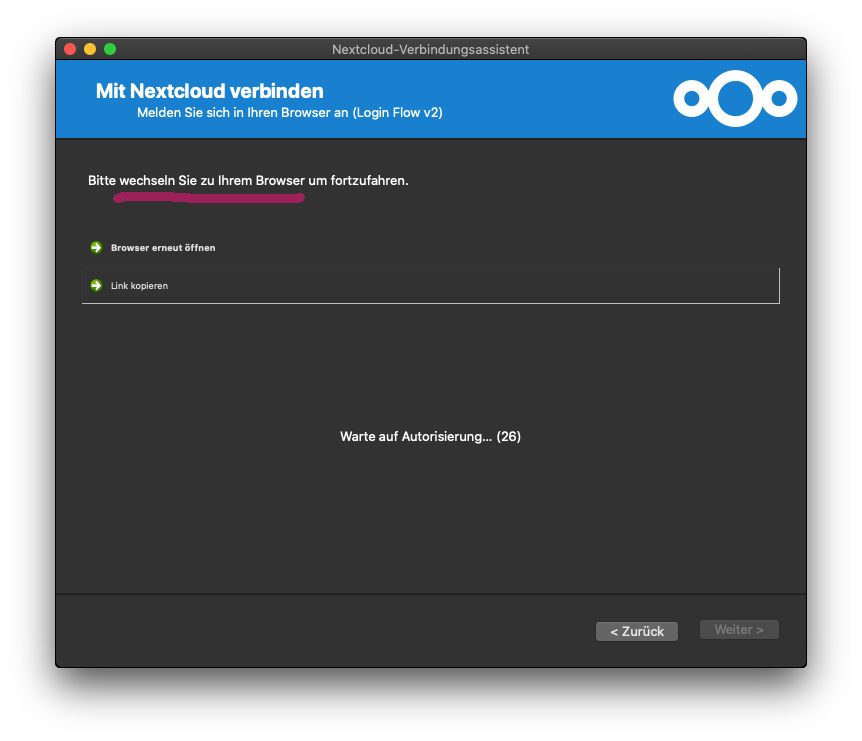Click the Warte auf Autorisierung status text
Image resolution: width=862 pixels, height=741 pixels.
tap(430, 436)
